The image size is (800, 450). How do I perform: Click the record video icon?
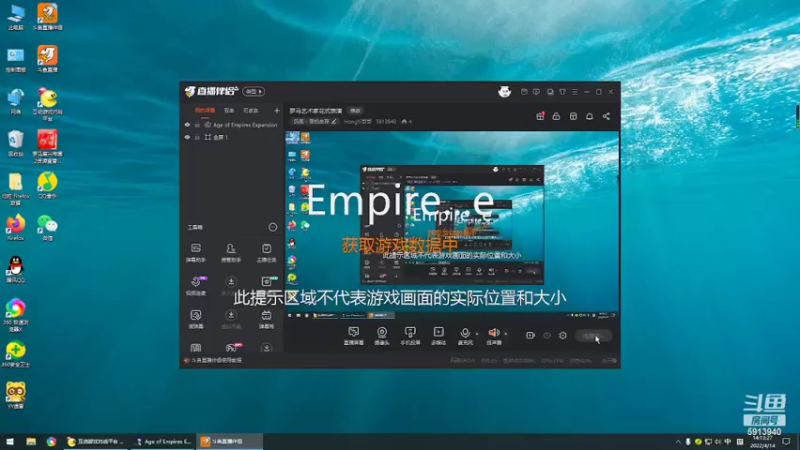tap(531, 336)
